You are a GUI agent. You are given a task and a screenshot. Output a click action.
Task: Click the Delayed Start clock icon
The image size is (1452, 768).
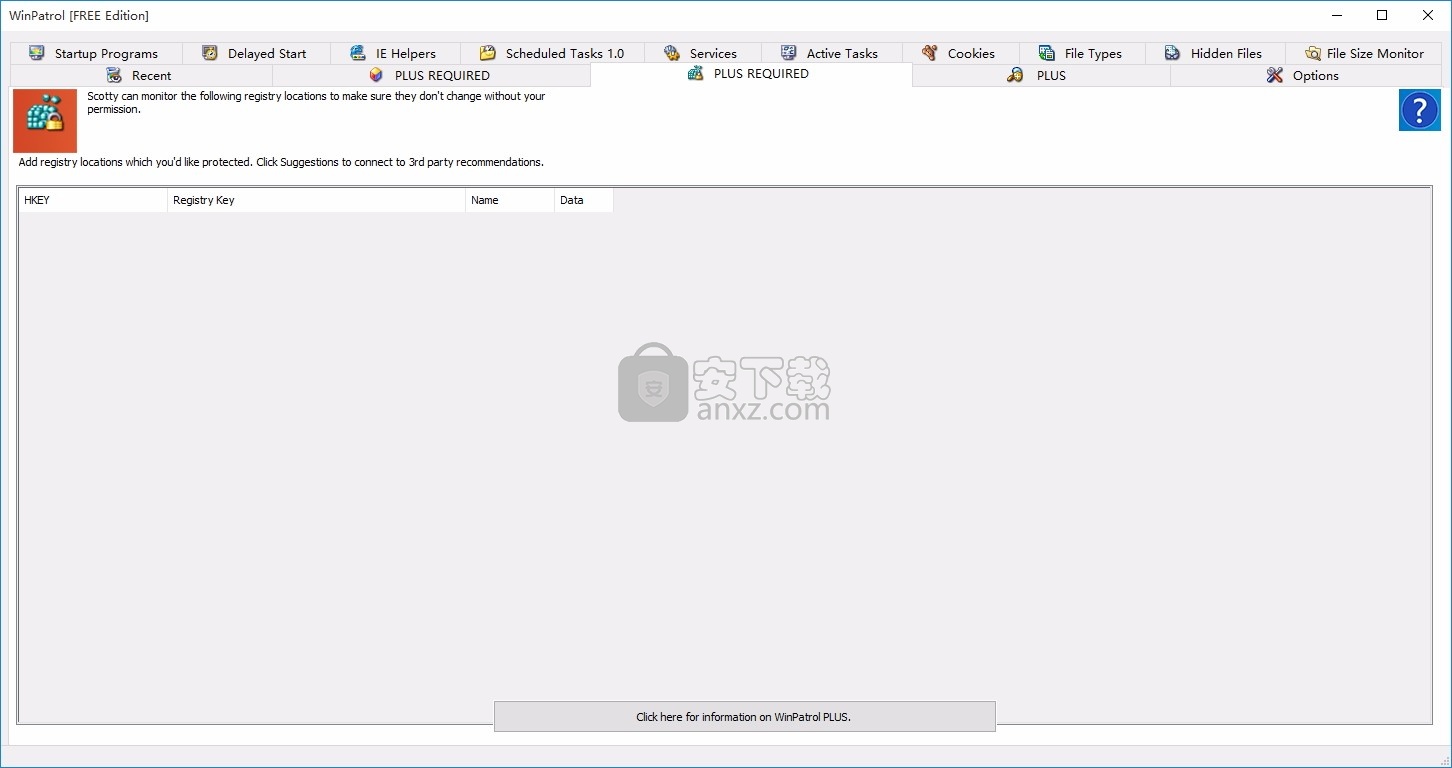point(210,53)
